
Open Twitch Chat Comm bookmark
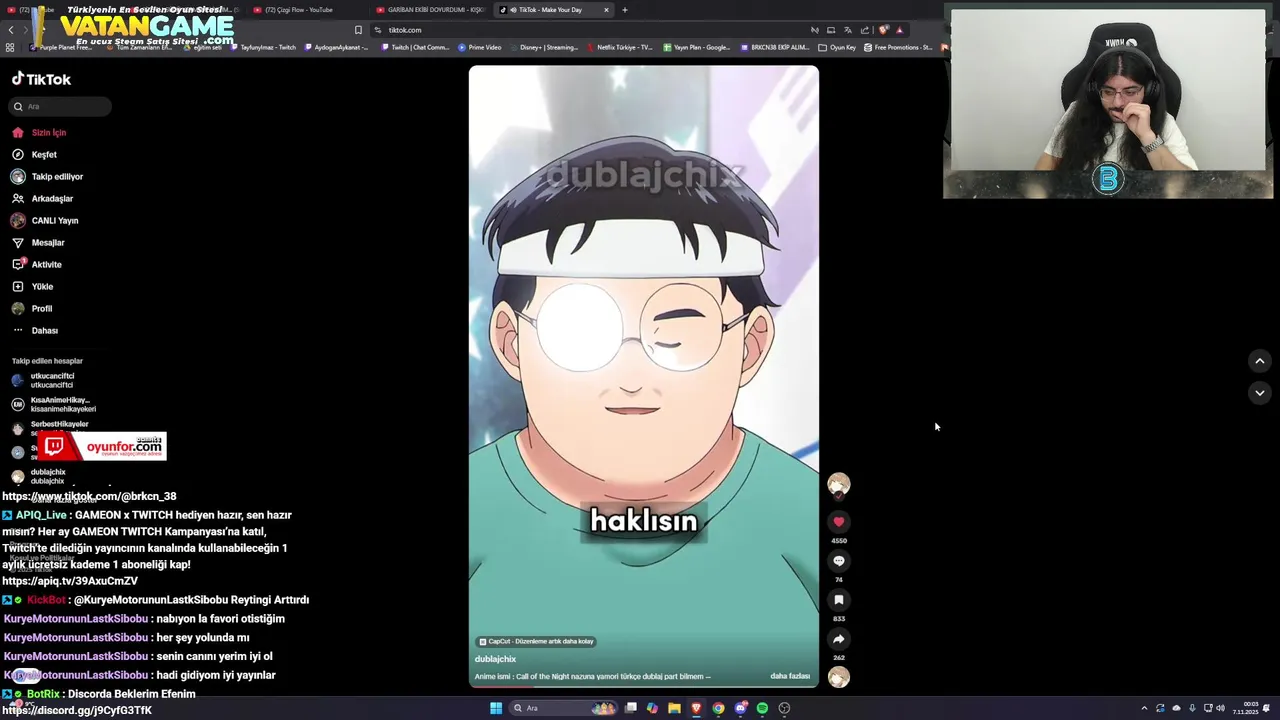pyautogui.click(x=415, y=47)
